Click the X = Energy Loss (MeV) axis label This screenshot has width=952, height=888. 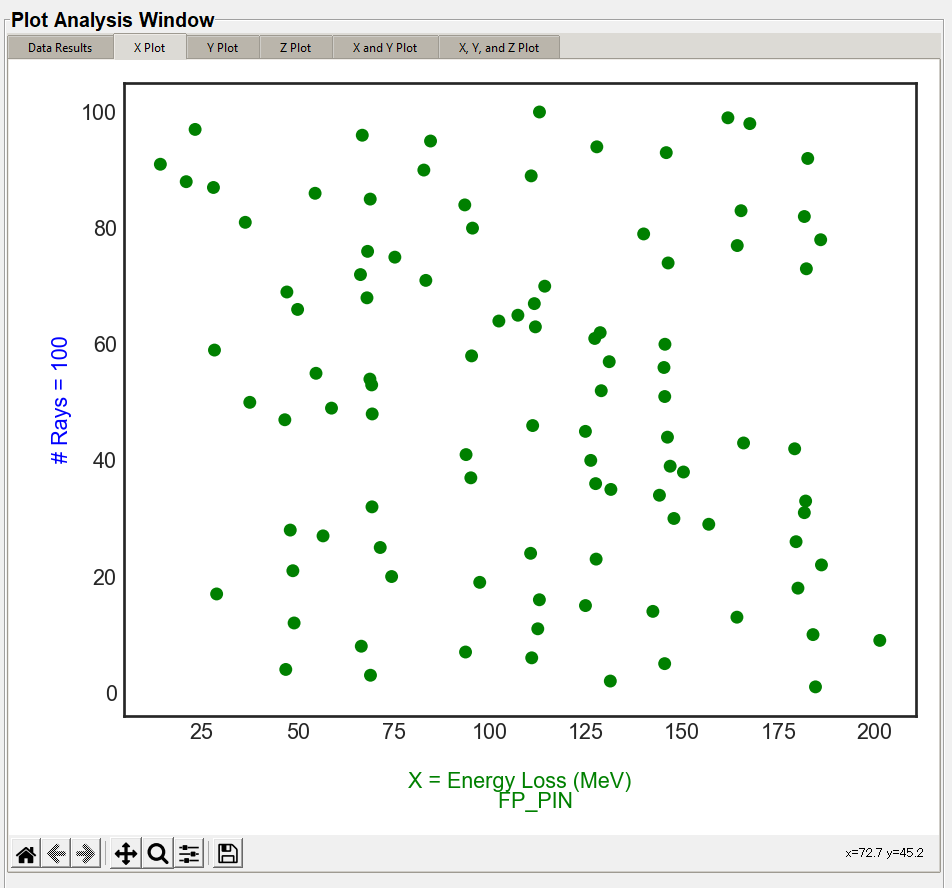(519, 780)
